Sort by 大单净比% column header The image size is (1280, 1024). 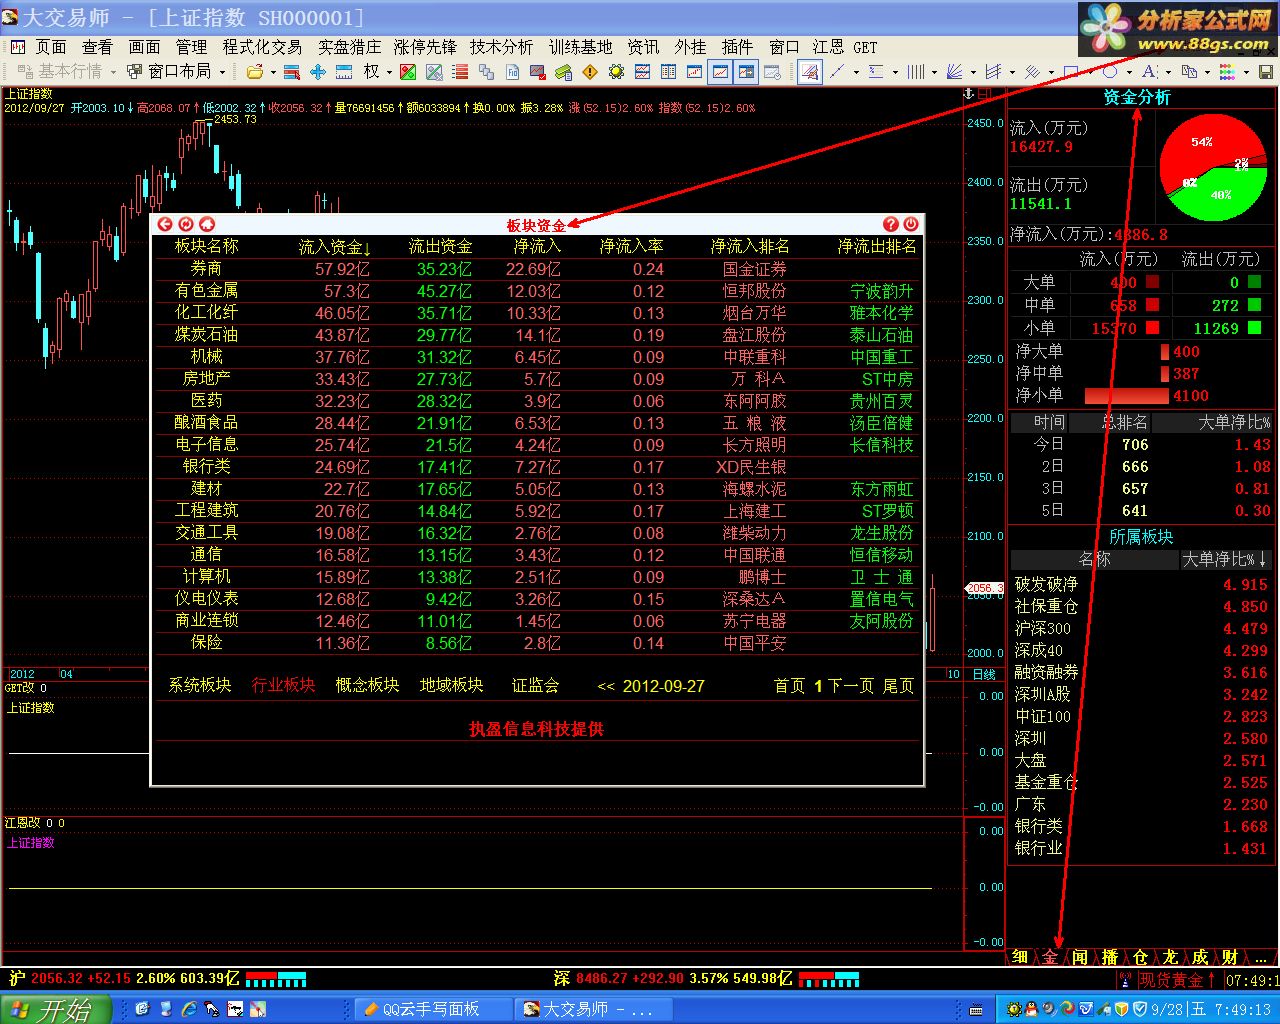point(1225,559)
